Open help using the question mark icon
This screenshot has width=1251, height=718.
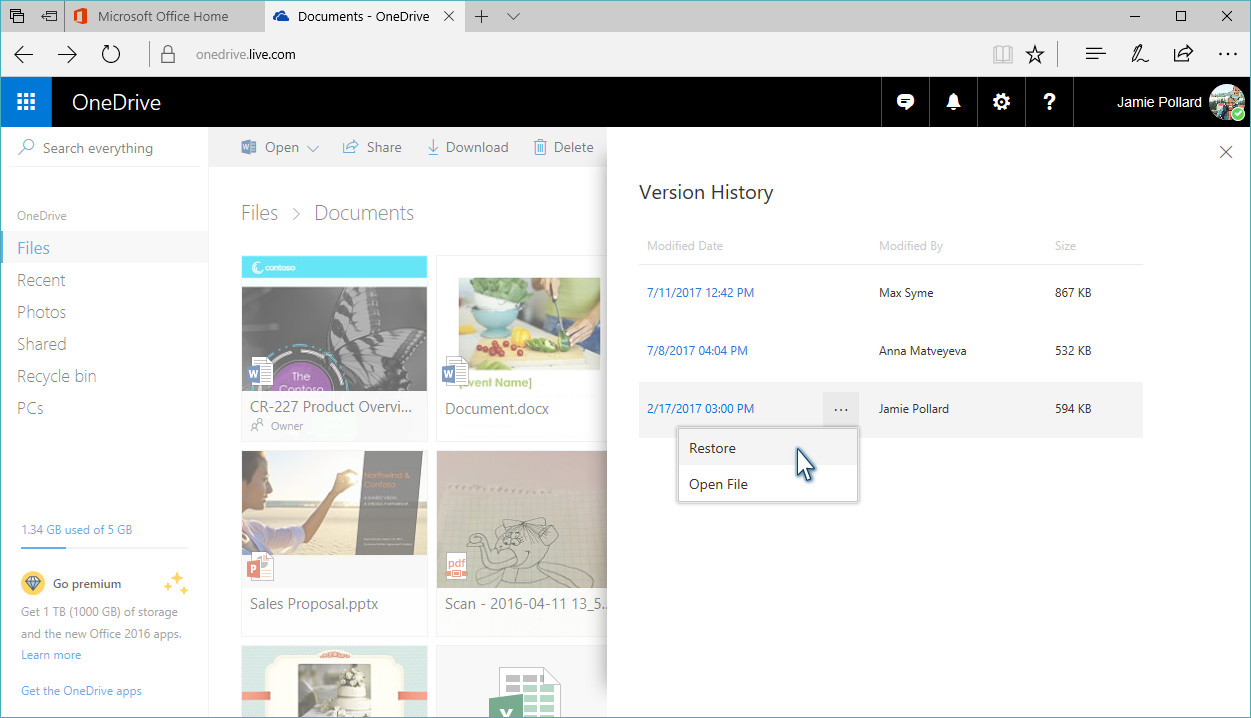tap(1048, 101)
